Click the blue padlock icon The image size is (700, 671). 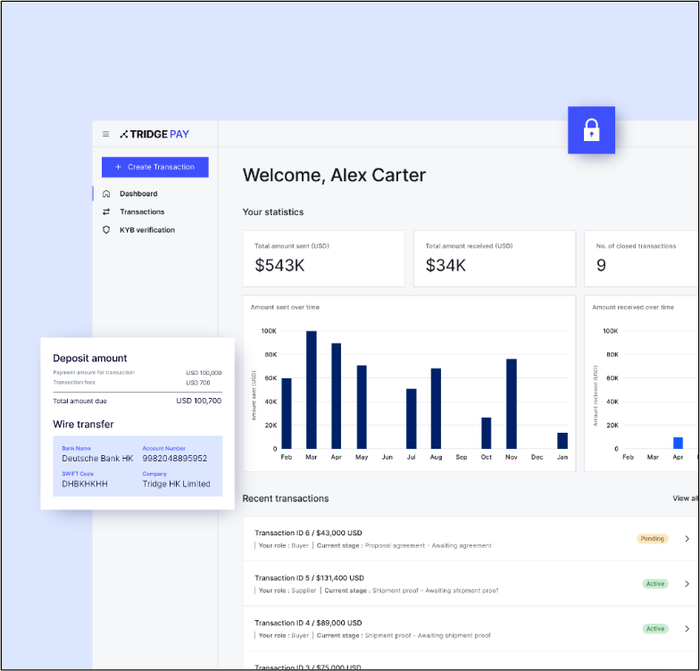pyautogui.click(x=591, y=130)
